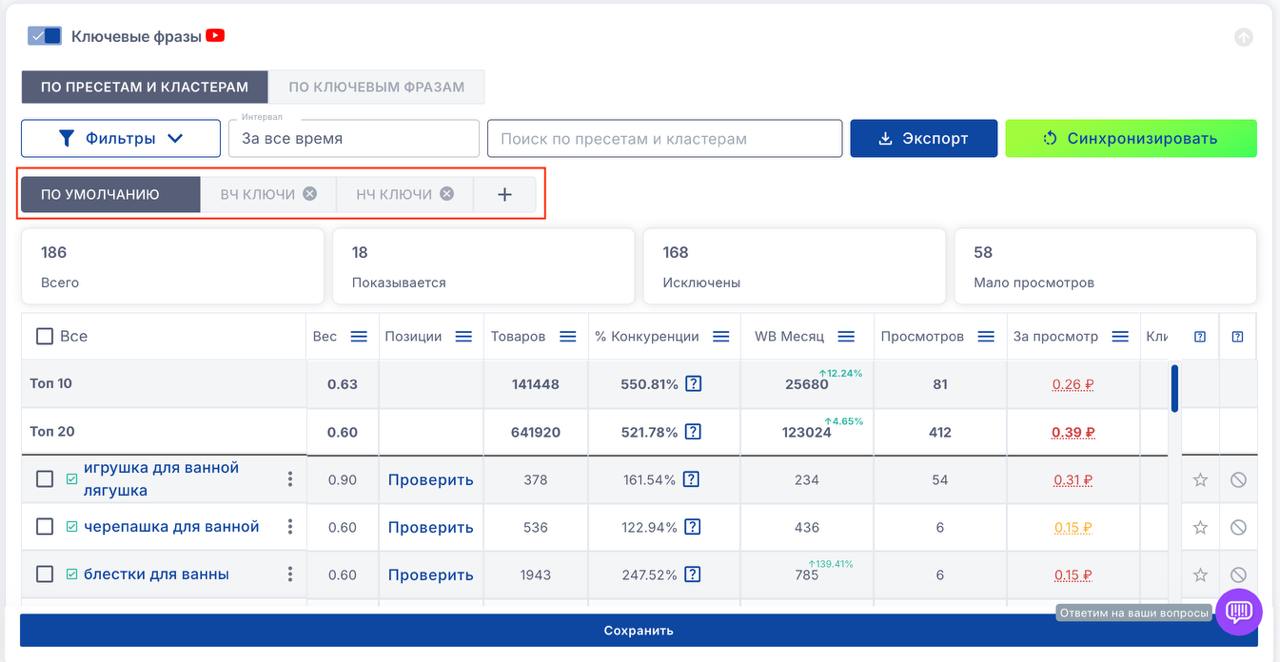Expand the Фильтры dropdown
The height and width of the screenshot is (662, 1280).
click(121, 139)
